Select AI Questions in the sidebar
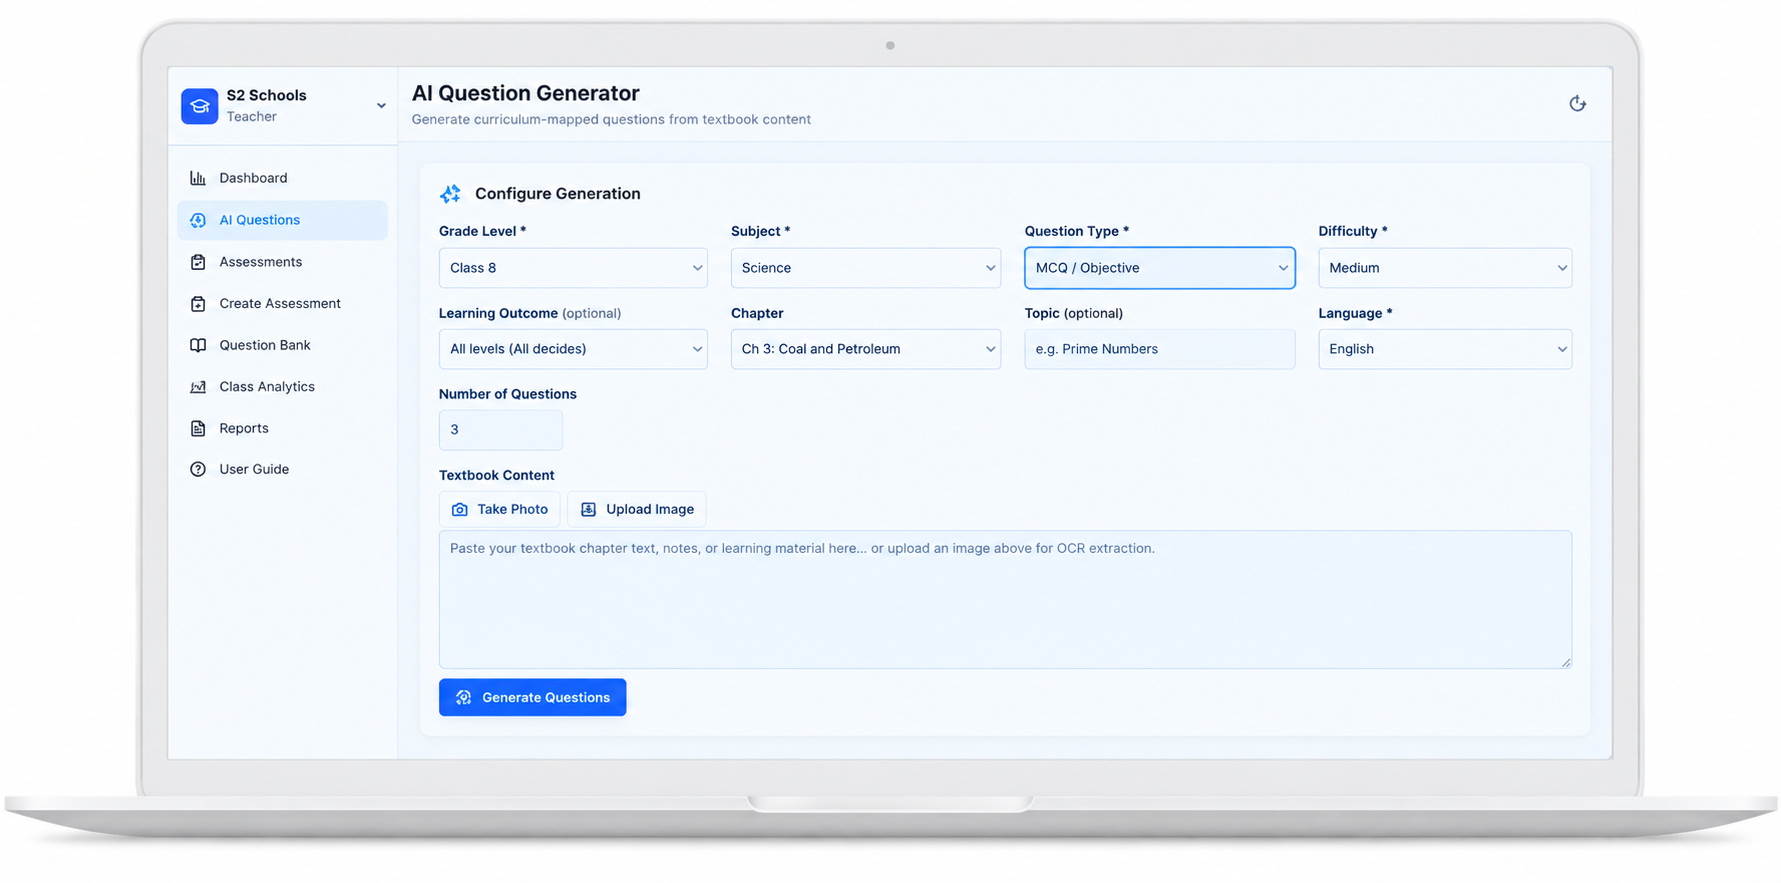This screenshot has height=883, width=1781. [x=282, y=220]
